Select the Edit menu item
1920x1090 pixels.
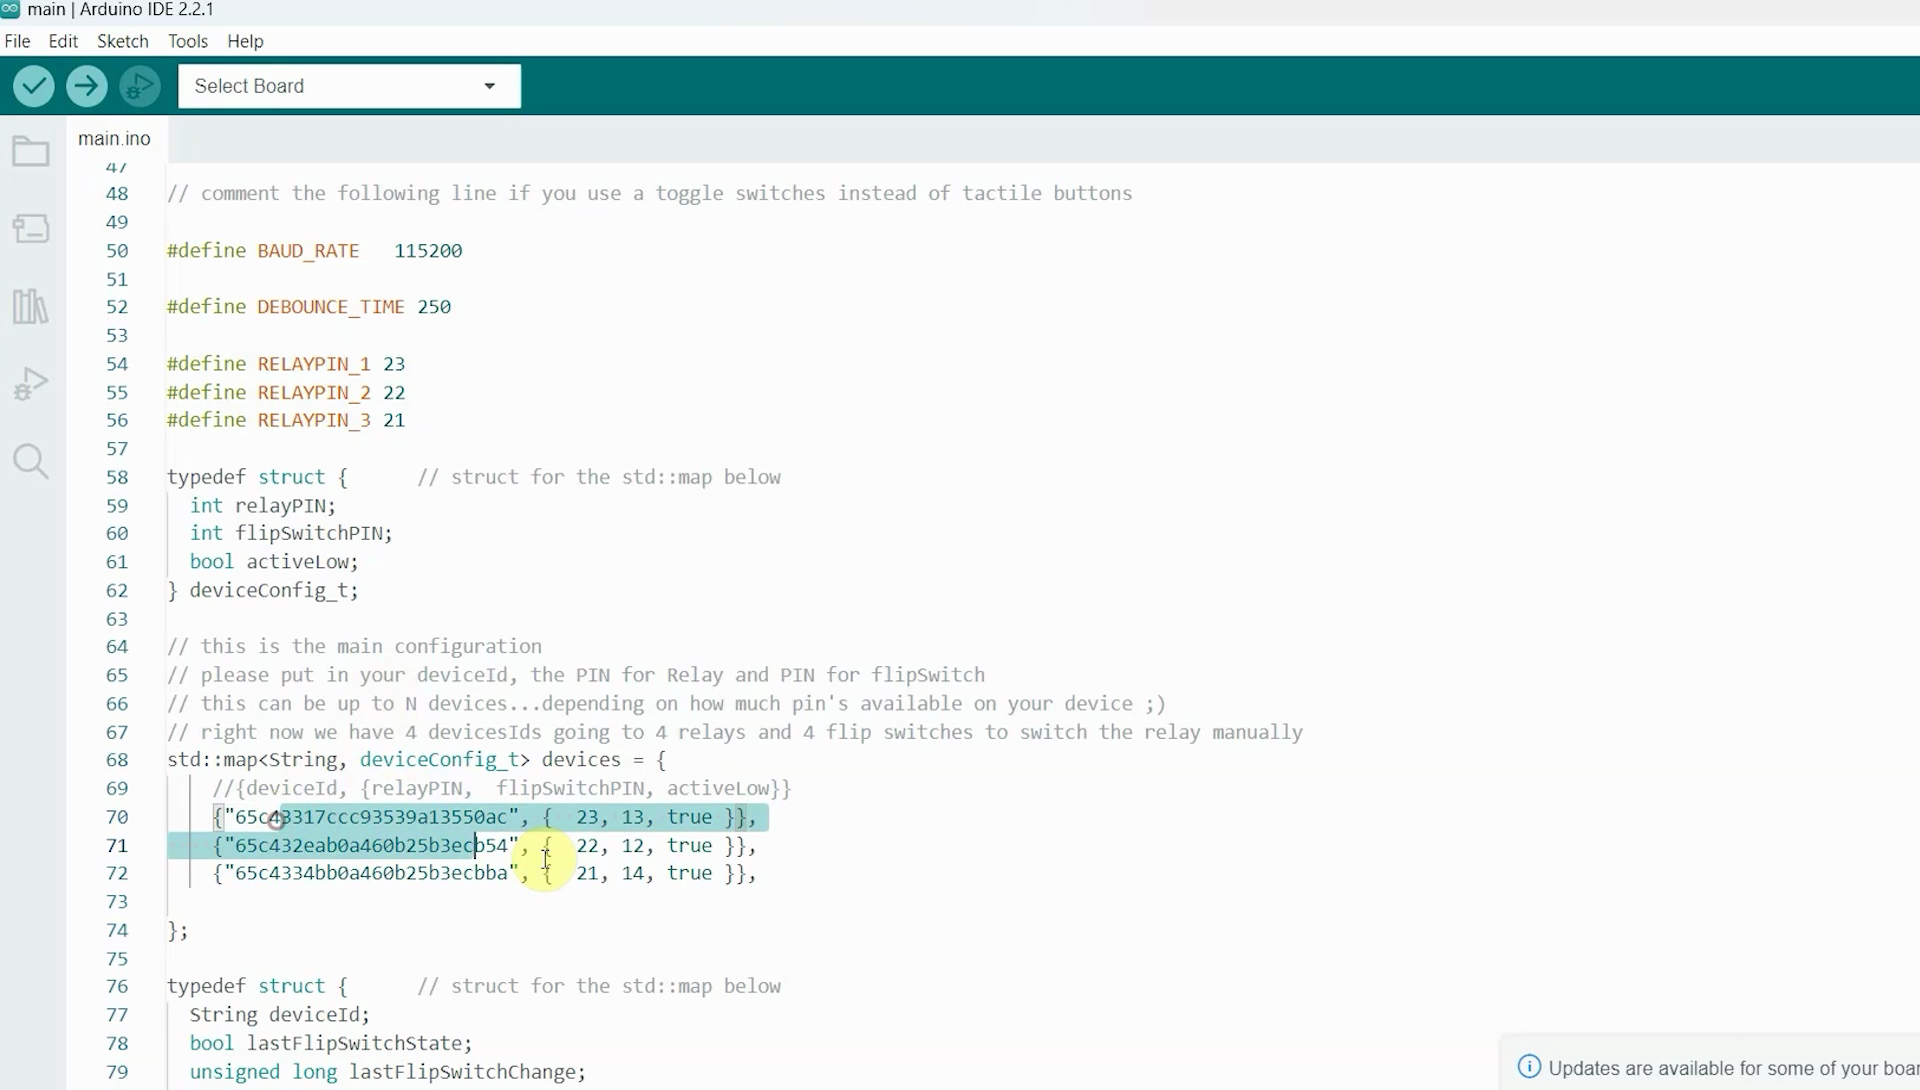(x=62, y=41)
